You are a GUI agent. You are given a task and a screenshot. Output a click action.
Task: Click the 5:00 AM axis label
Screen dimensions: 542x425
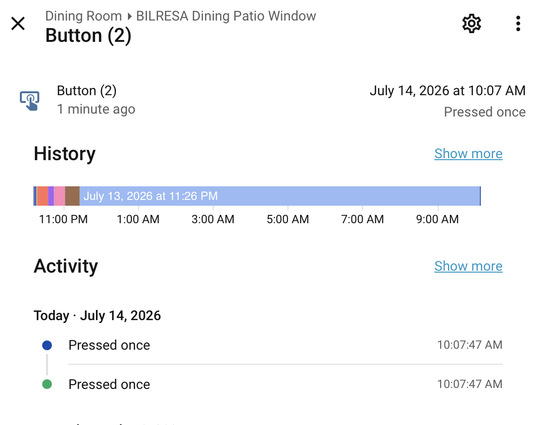coord(288,219)
